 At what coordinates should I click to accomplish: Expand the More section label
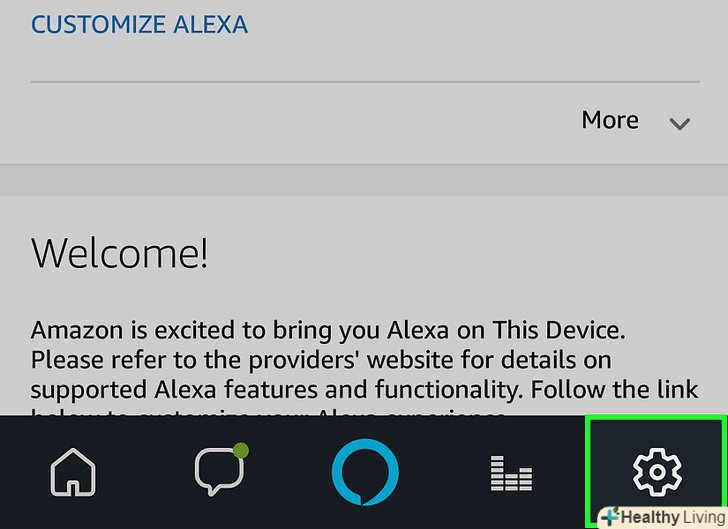(610, 120)
